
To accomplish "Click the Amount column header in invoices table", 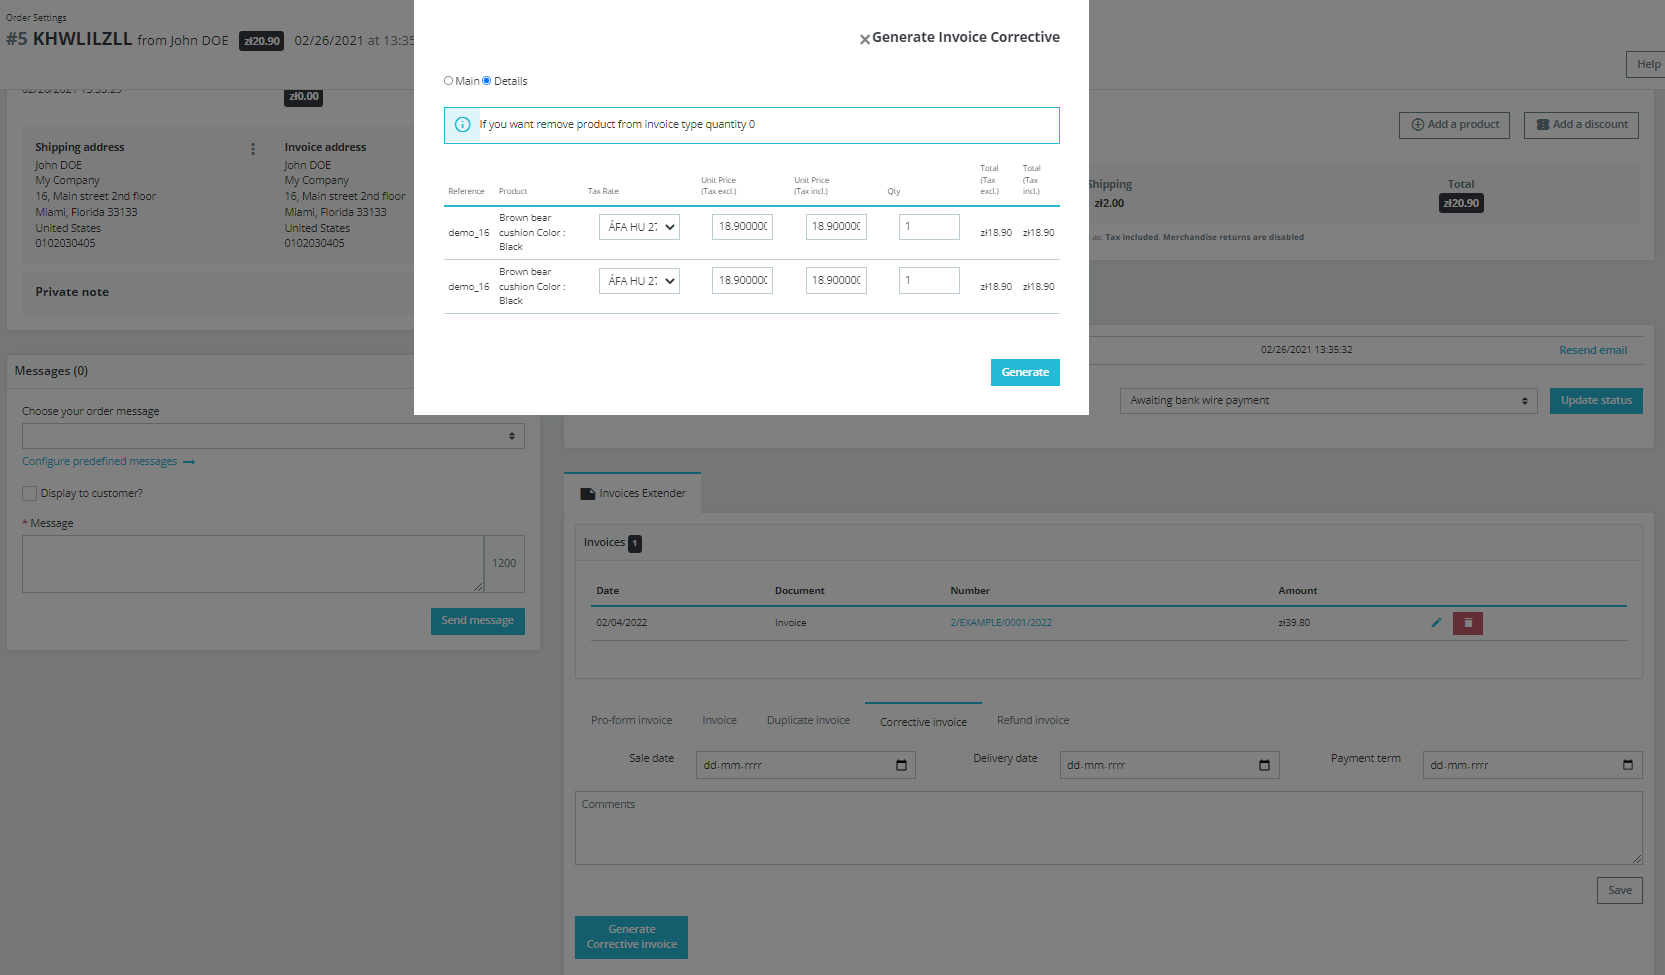I will tap(1298, 591).
